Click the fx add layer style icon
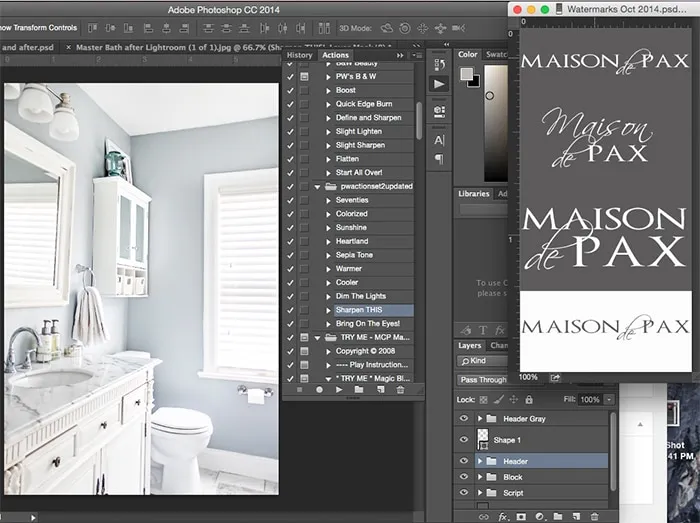 click(x=503, y=517)
